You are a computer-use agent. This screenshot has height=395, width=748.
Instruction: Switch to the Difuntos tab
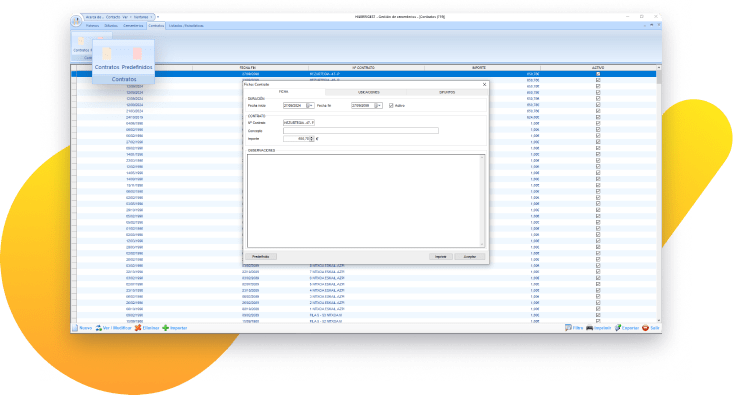(447, 92)
